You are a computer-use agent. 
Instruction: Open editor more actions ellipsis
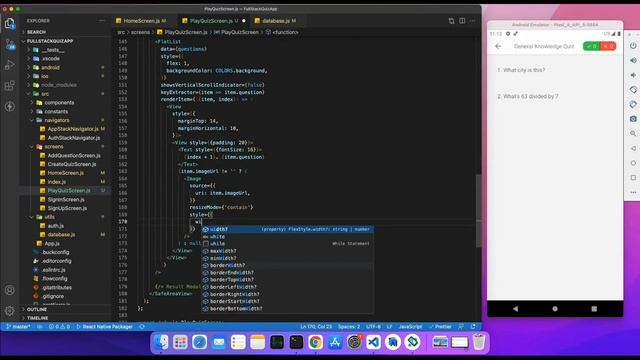pos(473,21)
